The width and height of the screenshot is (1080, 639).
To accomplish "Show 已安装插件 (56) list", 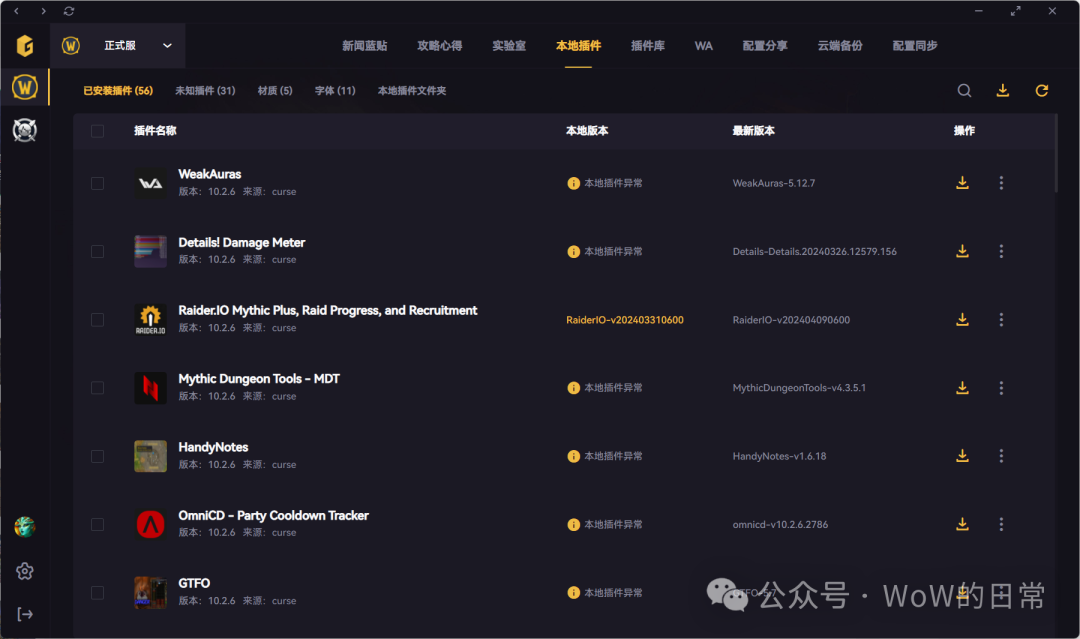I will tap(118, 90).
